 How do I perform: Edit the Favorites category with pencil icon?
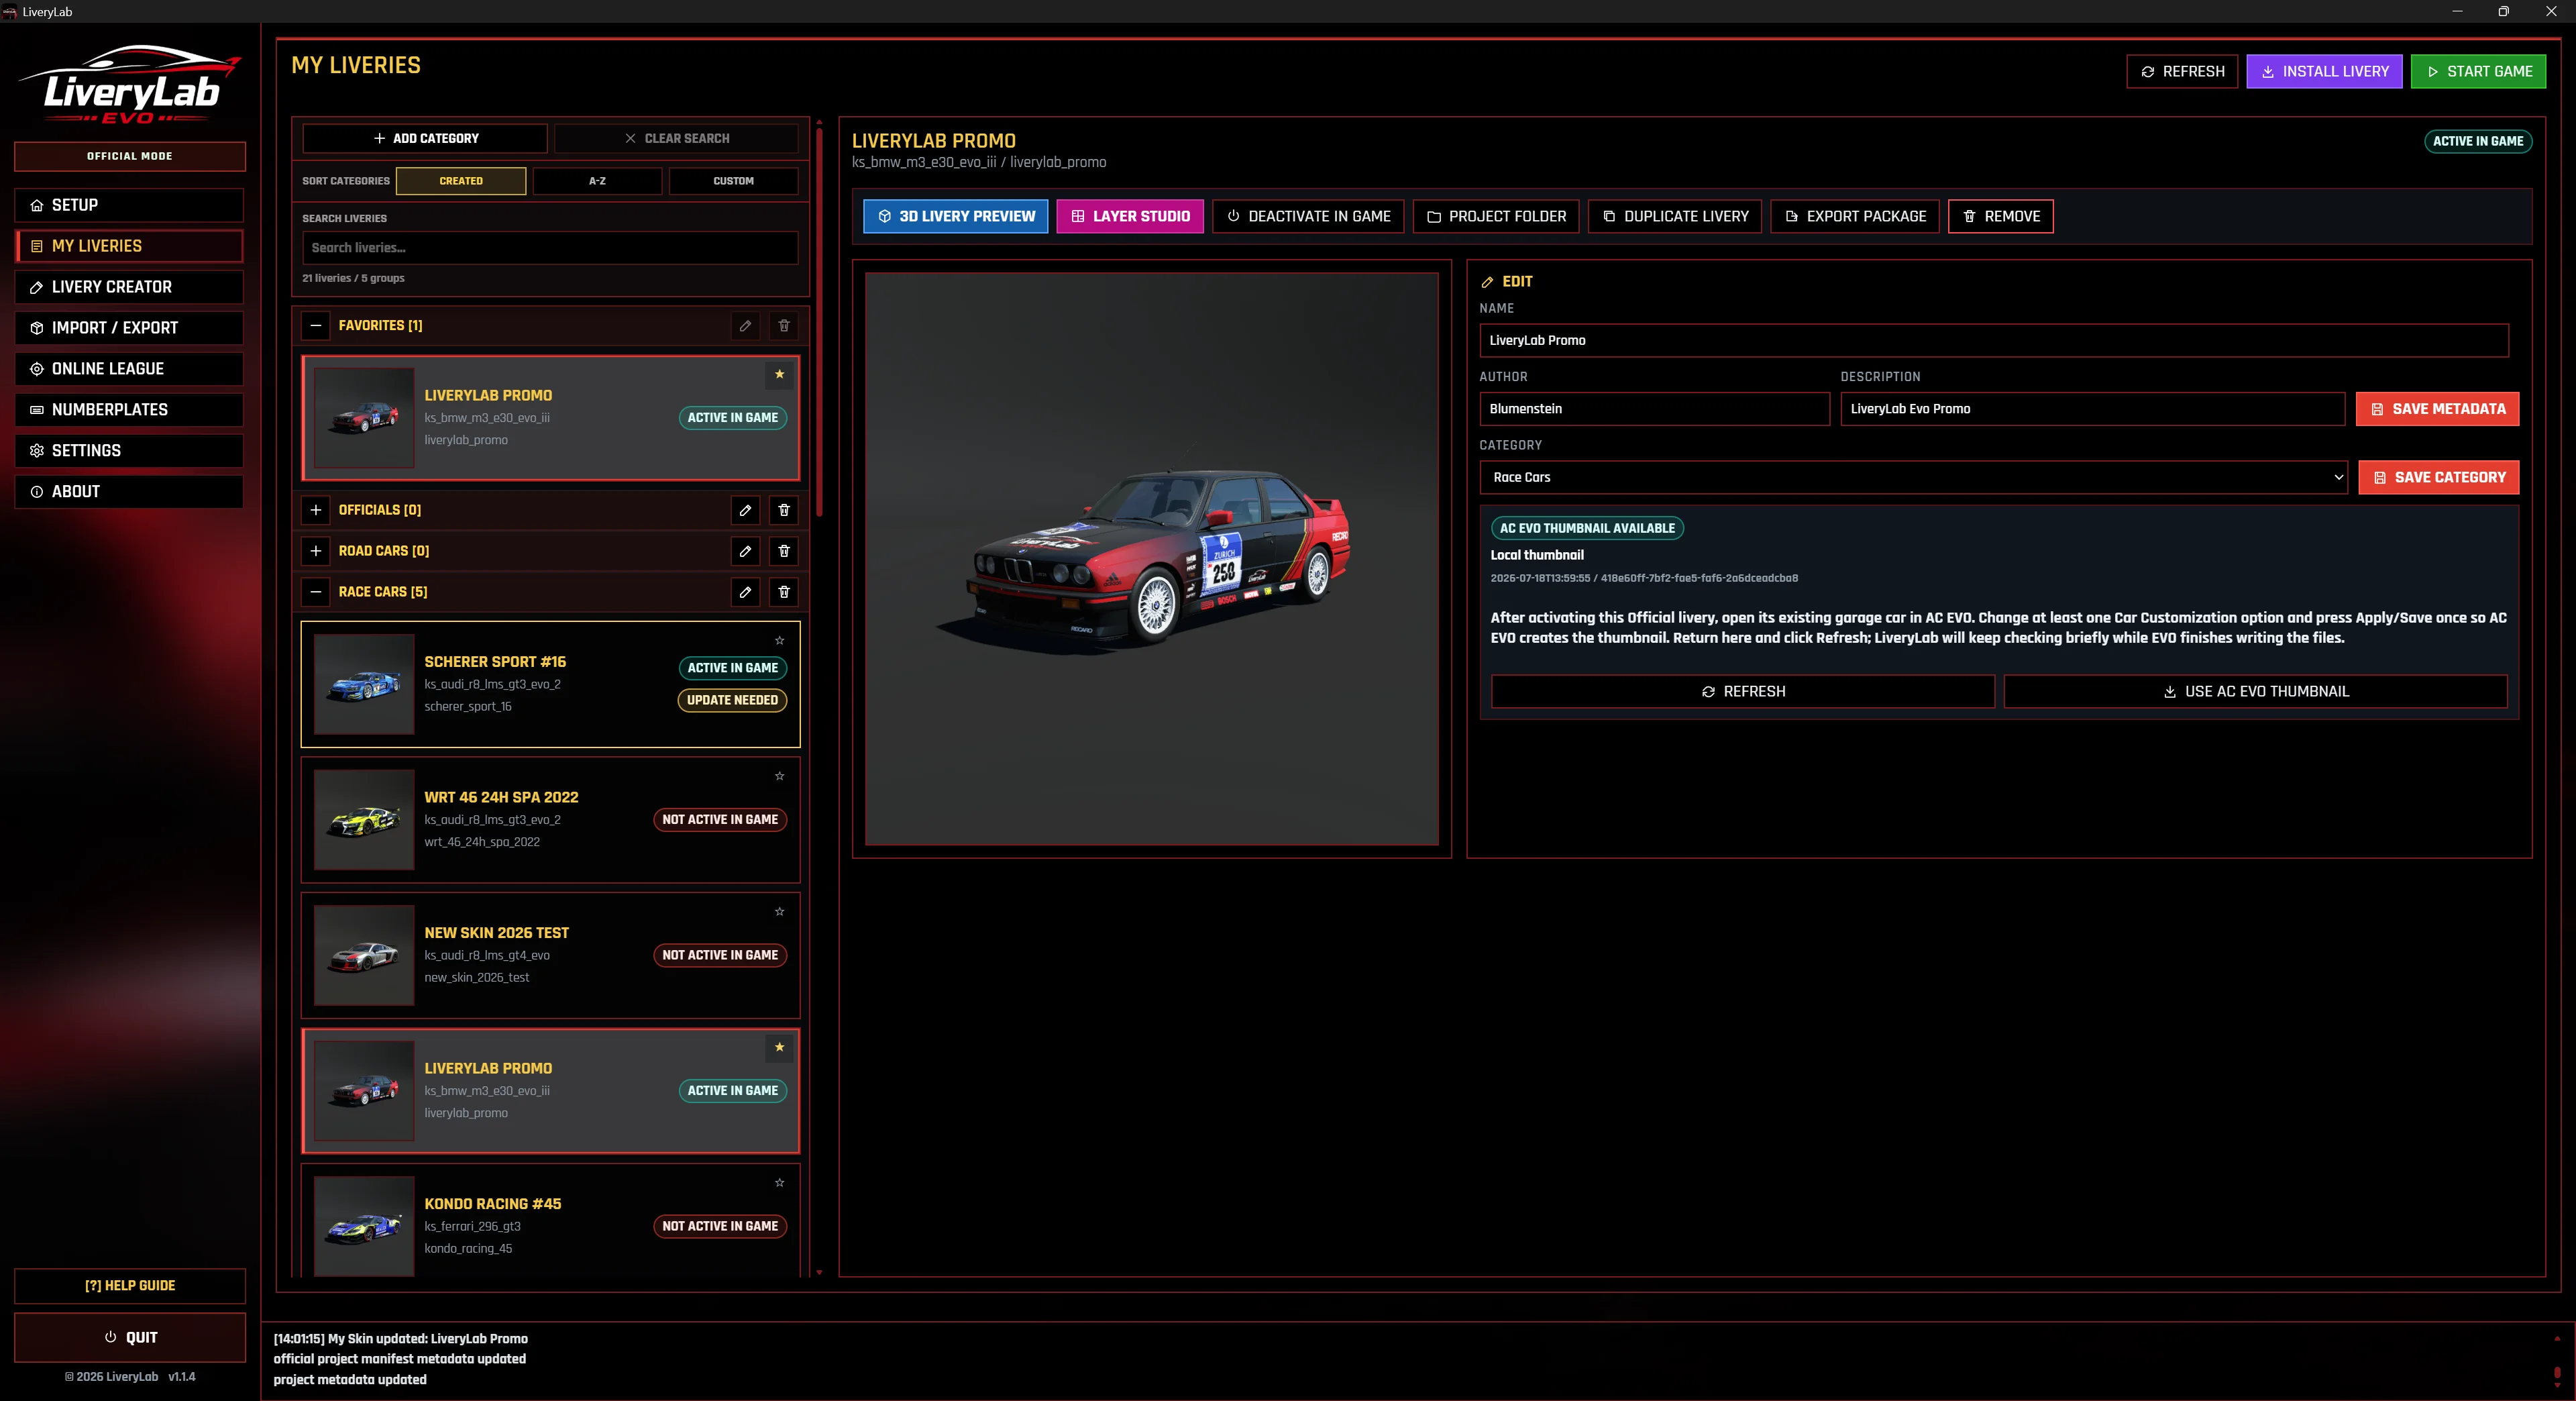coord(745,325)
